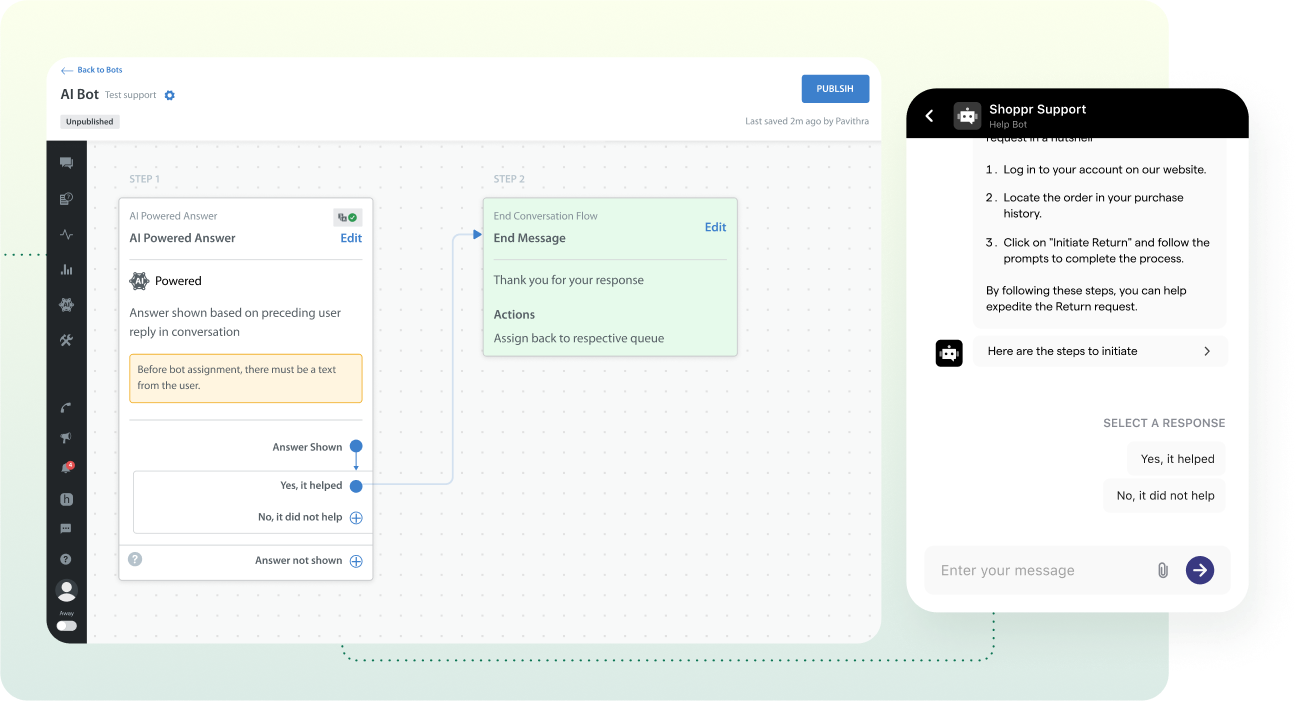Publish the AI Bot
The width and height of the screenshot is (1306, 701).
pos(835,88)
